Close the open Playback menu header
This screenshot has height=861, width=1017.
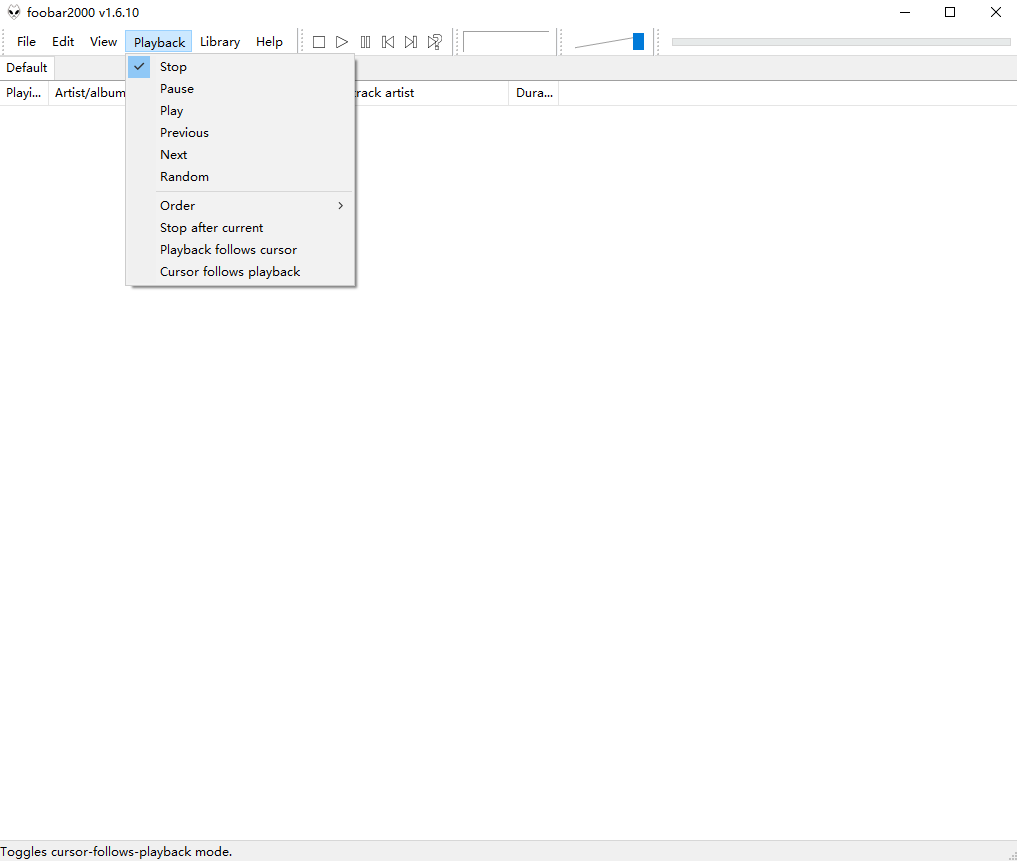[x=159, y=42]
